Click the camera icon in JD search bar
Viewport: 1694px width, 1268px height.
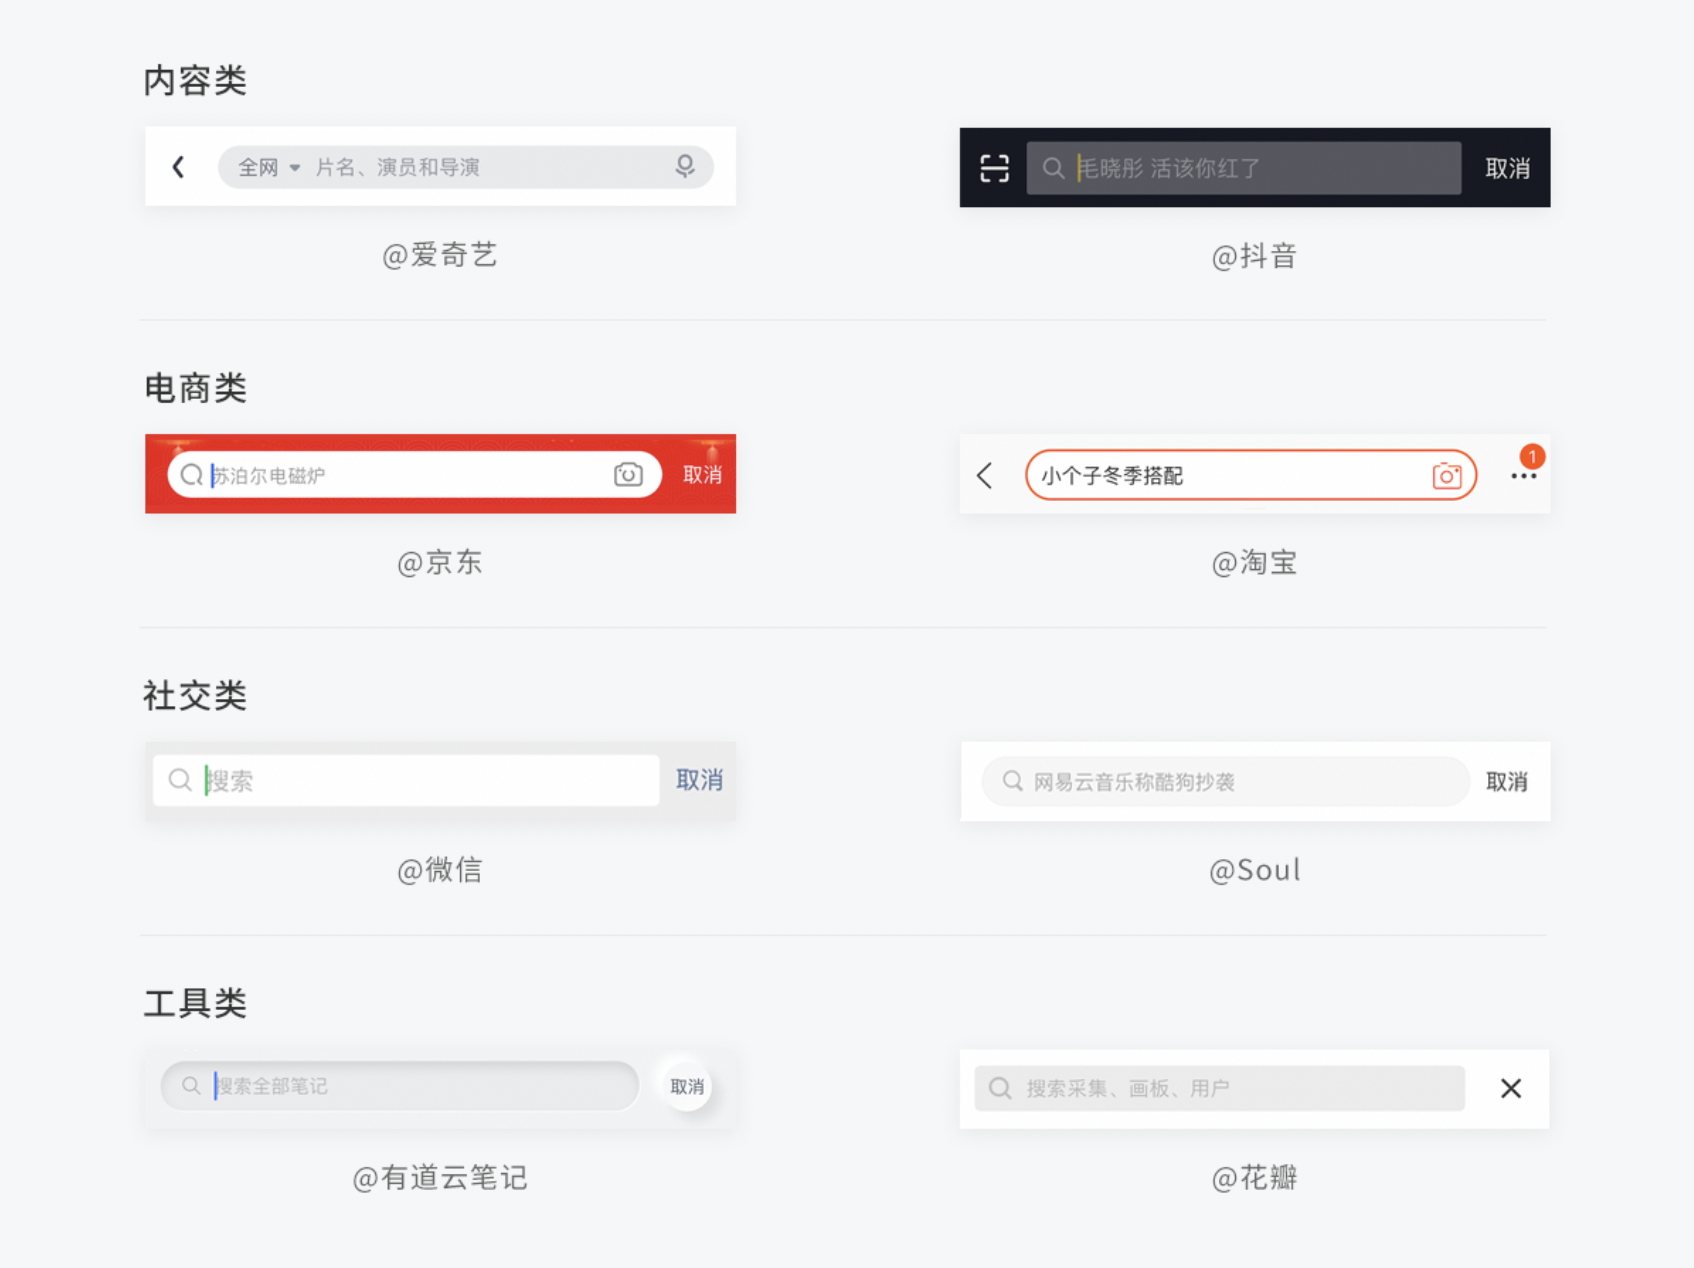click(x=628, y=474)
